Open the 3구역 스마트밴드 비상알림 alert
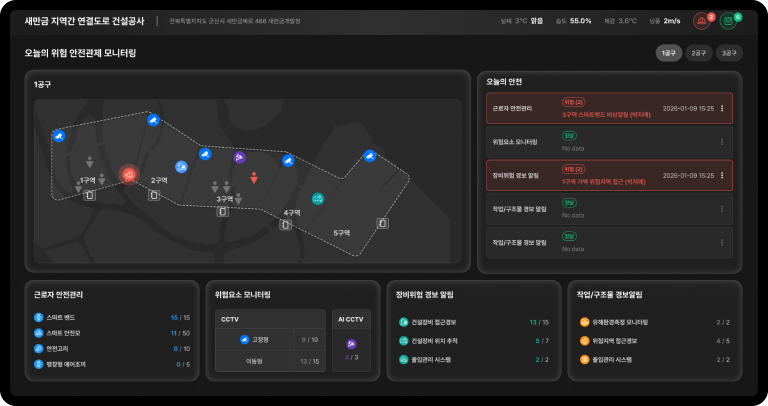 point(606,115)
